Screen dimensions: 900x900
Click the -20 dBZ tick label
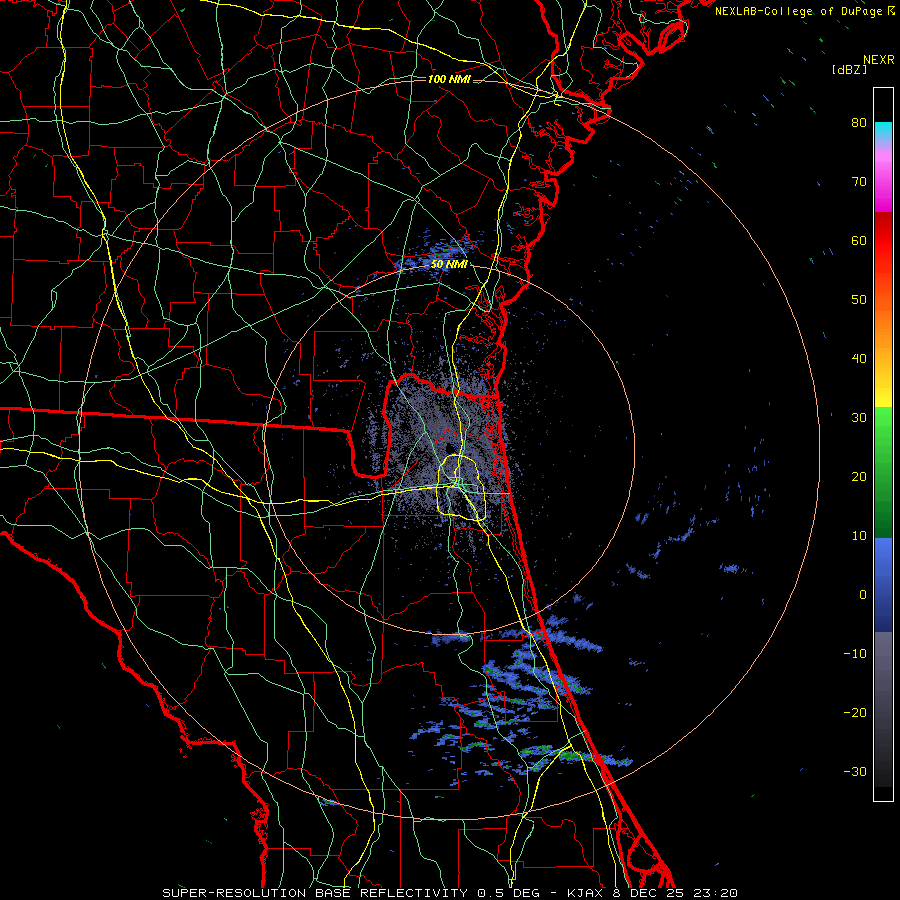(x=855, y=712)
